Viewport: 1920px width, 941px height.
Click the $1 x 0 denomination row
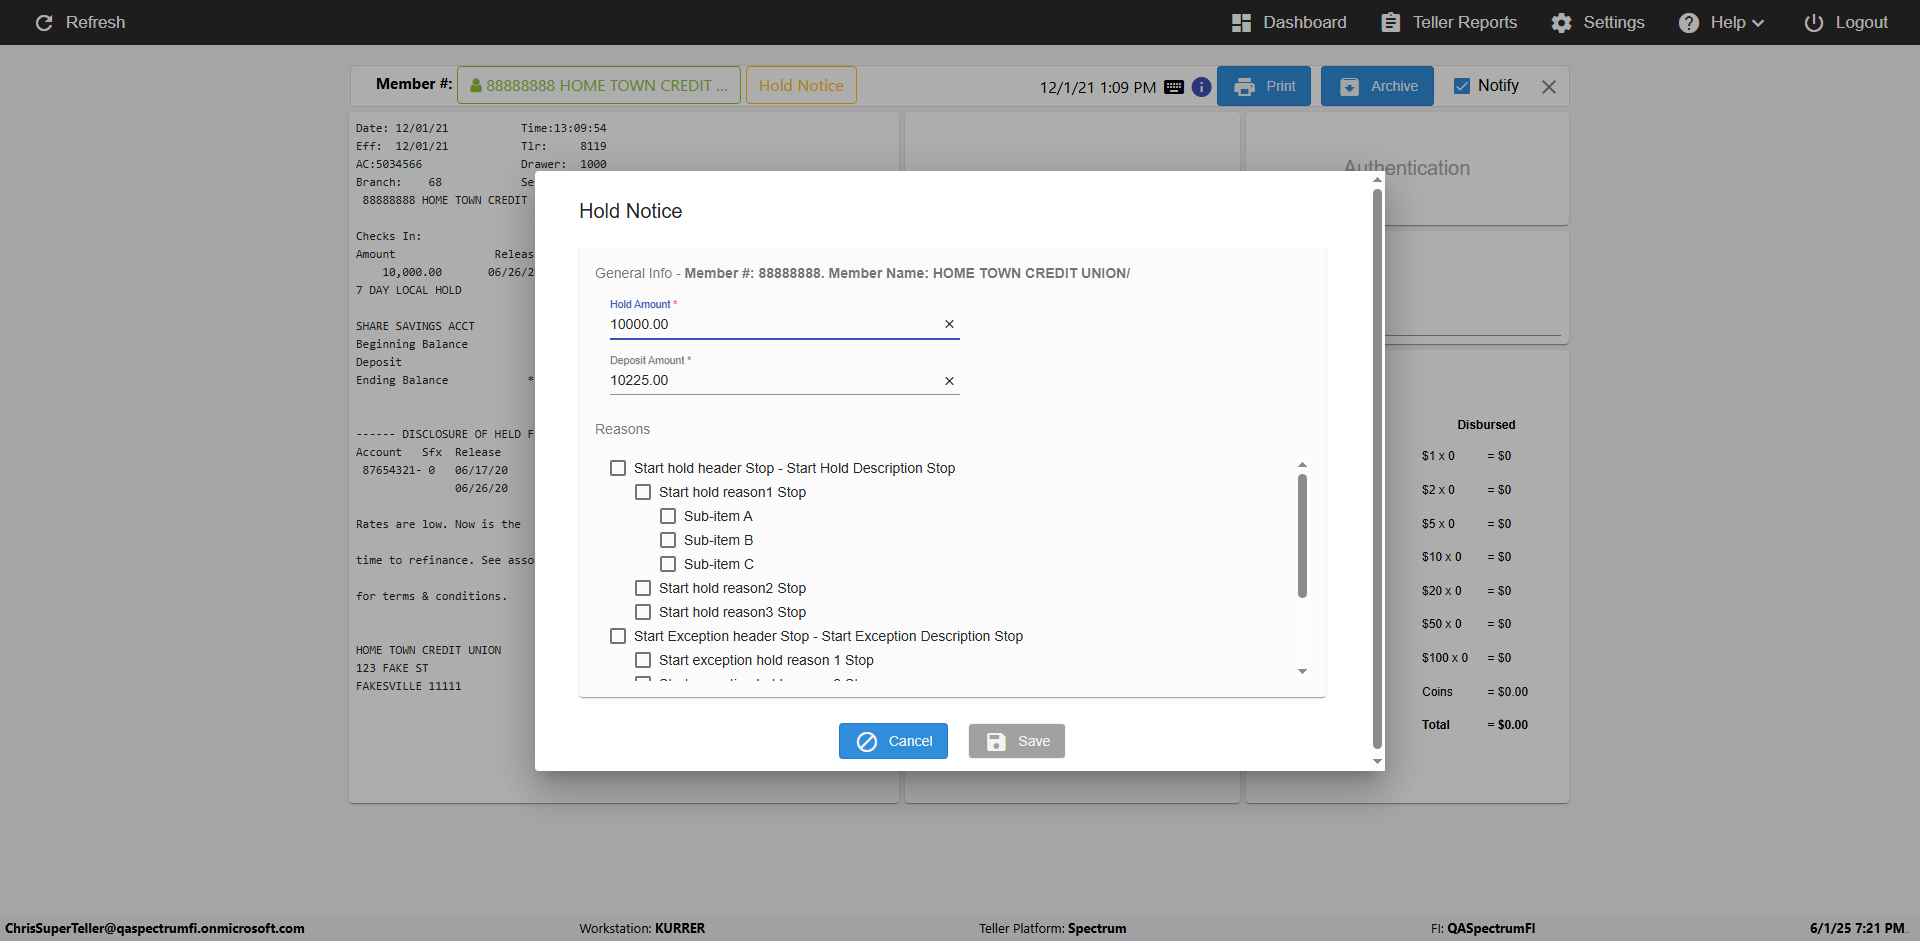pos(1466,456)
